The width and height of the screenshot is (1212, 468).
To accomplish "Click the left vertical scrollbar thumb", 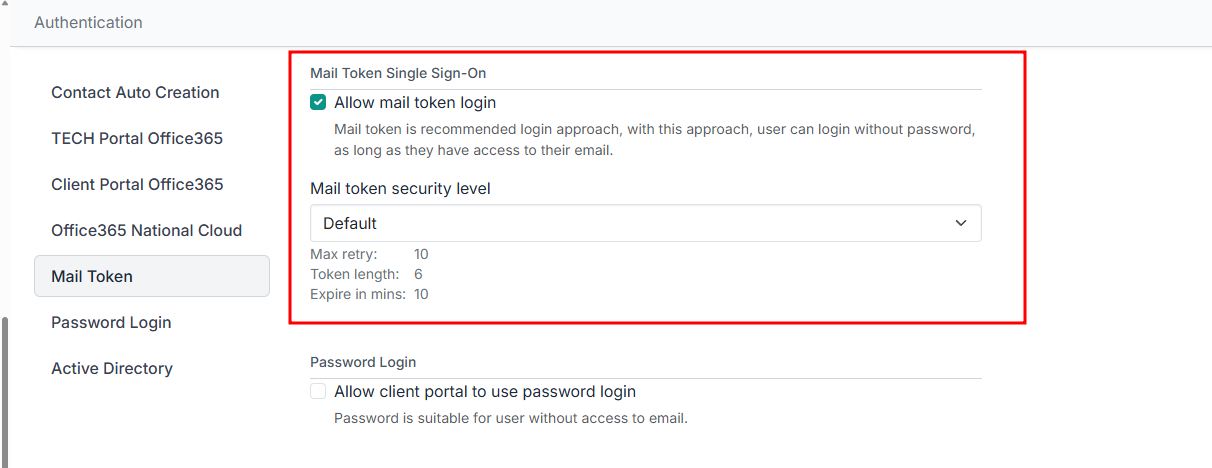I will [x=5, y=390].
